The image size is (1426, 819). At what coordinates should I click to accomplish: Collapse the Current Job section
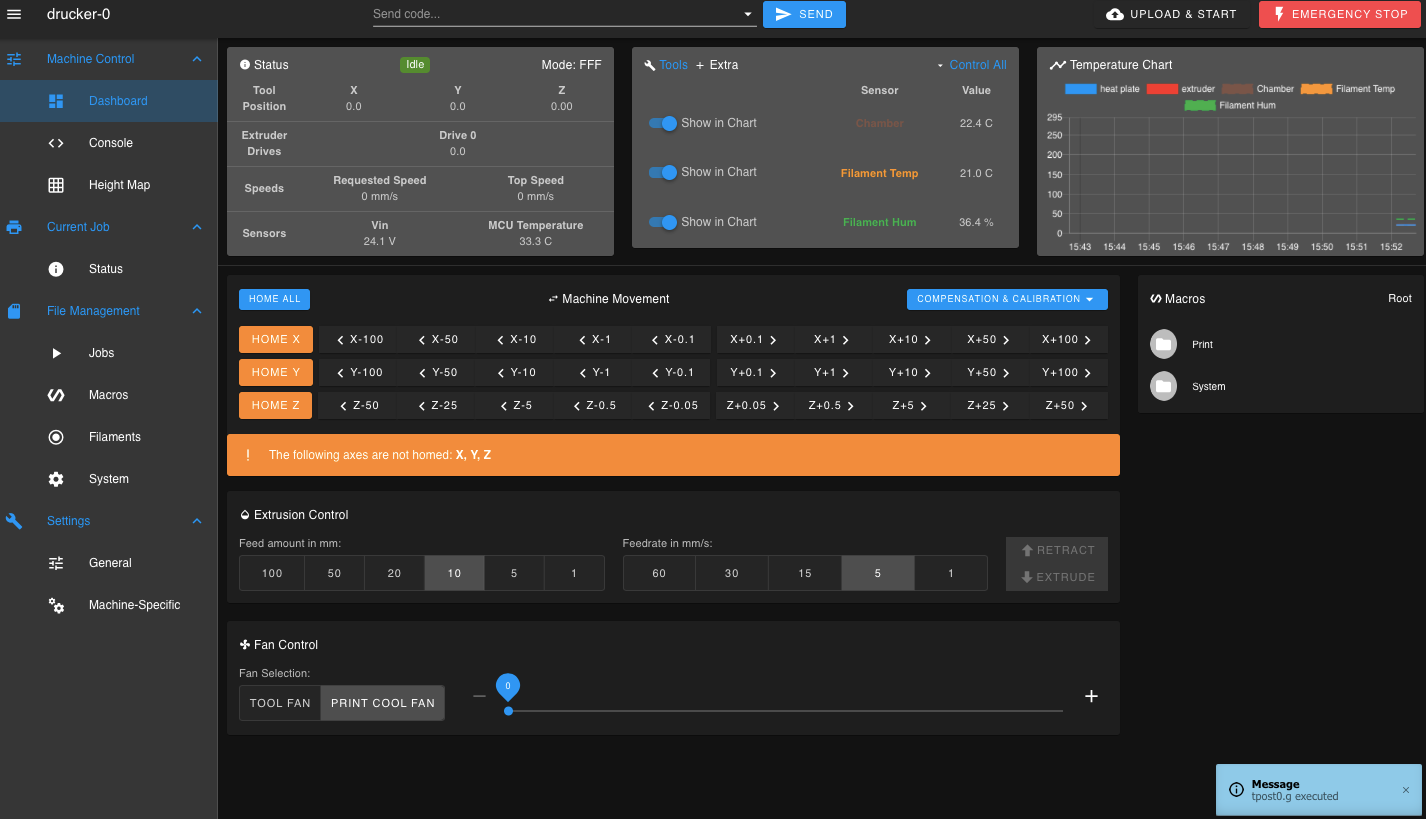coord(197,227)
